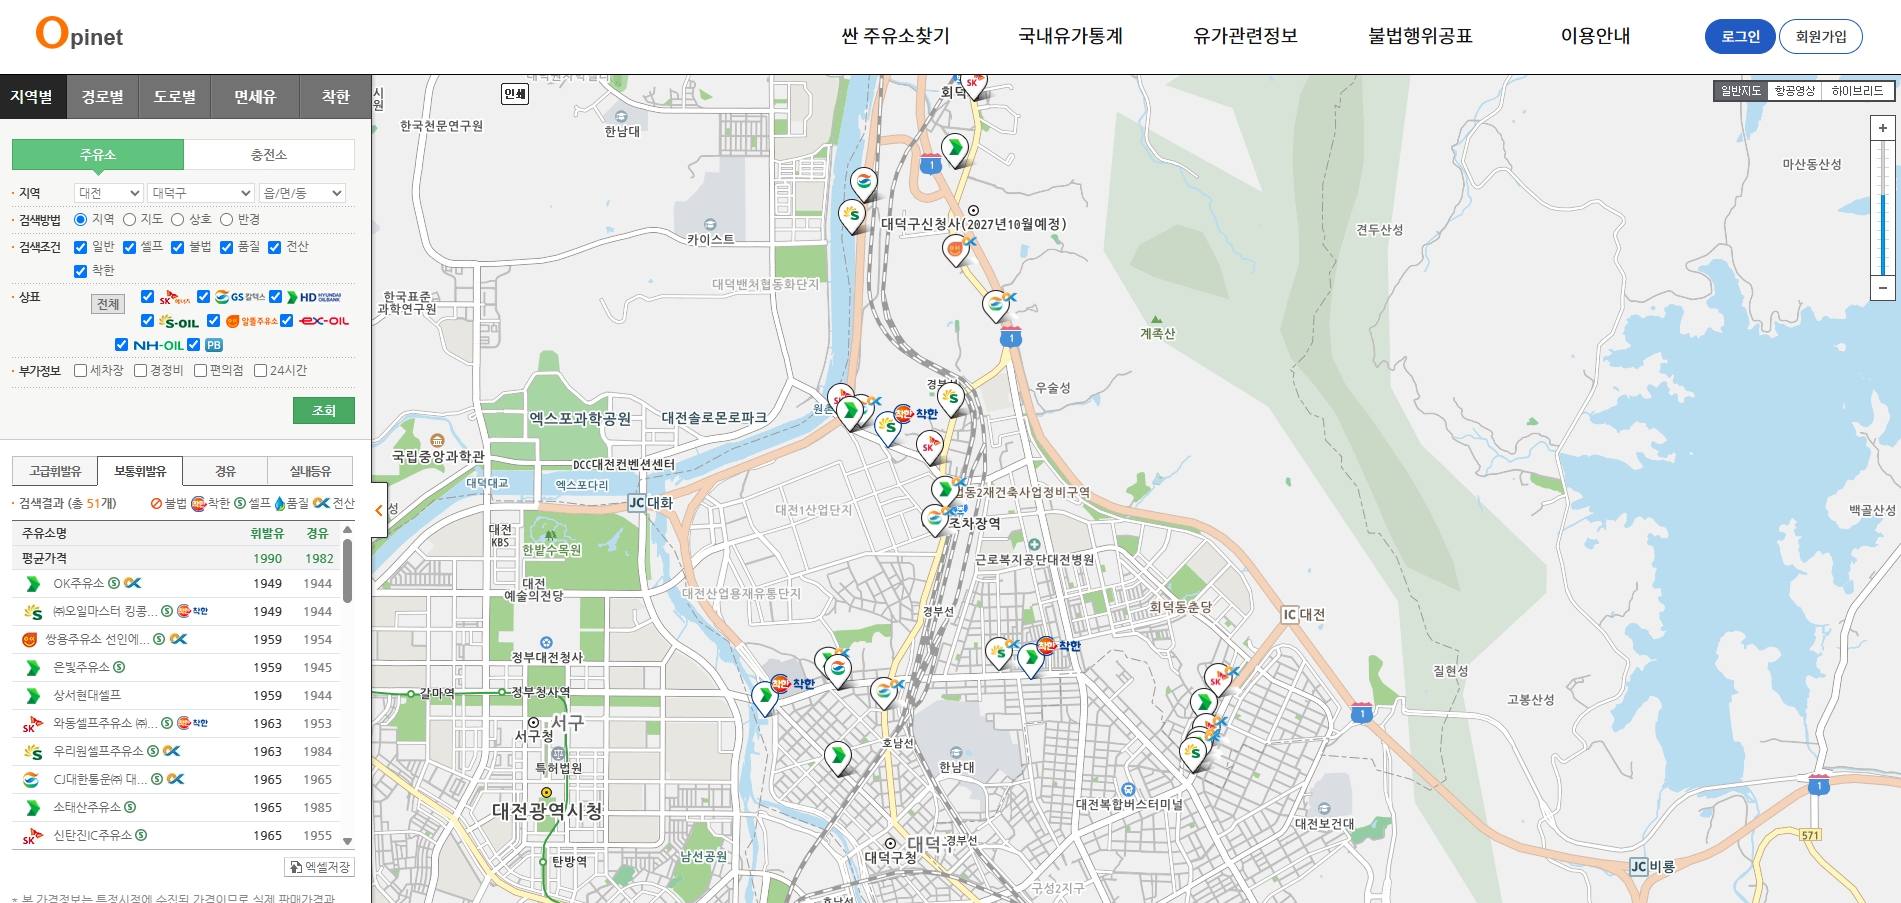Enable the 세차장 additional info checkbox
This screenshot has height=903, width=1901.
pyautogui.click(x=81, y=371)
